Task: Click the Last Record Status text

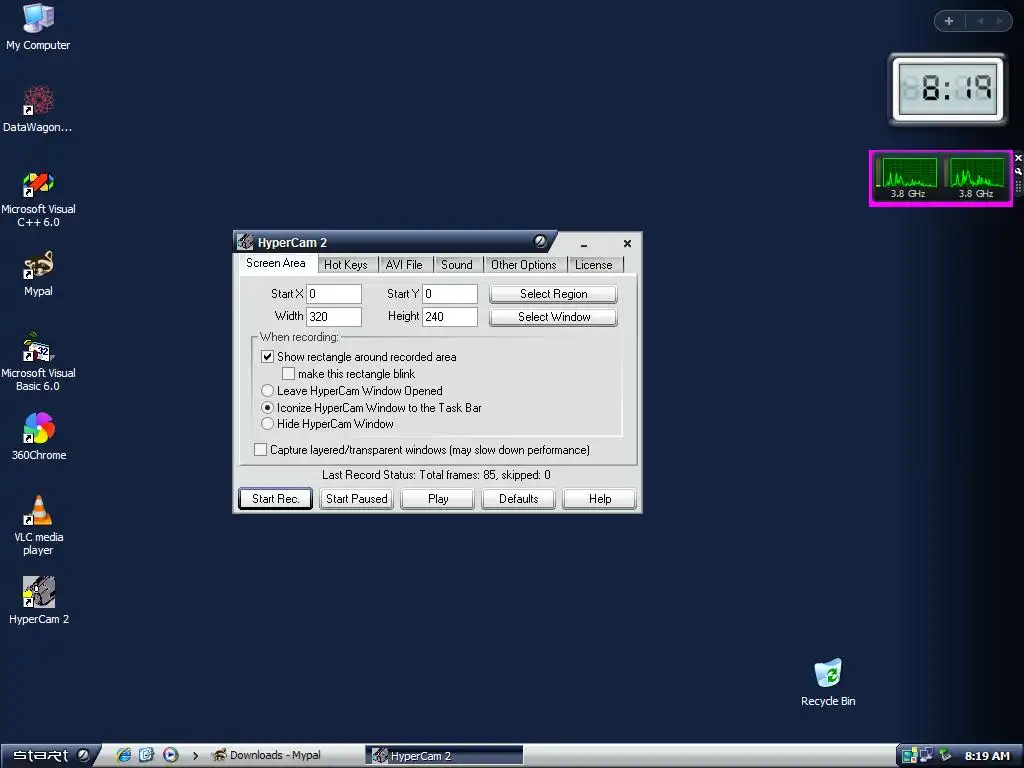Action: point(436,475)
